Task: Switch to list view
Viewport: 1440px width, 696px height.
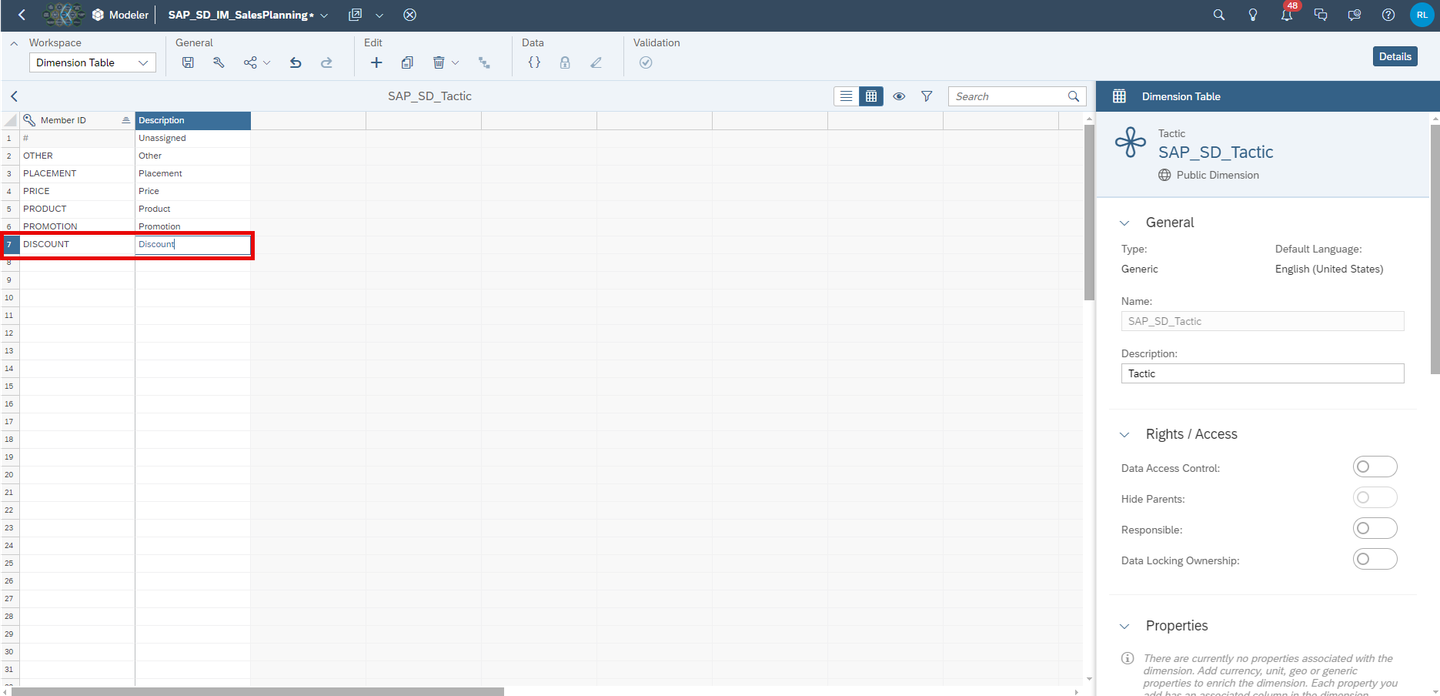Action: (x=846, y=96)
